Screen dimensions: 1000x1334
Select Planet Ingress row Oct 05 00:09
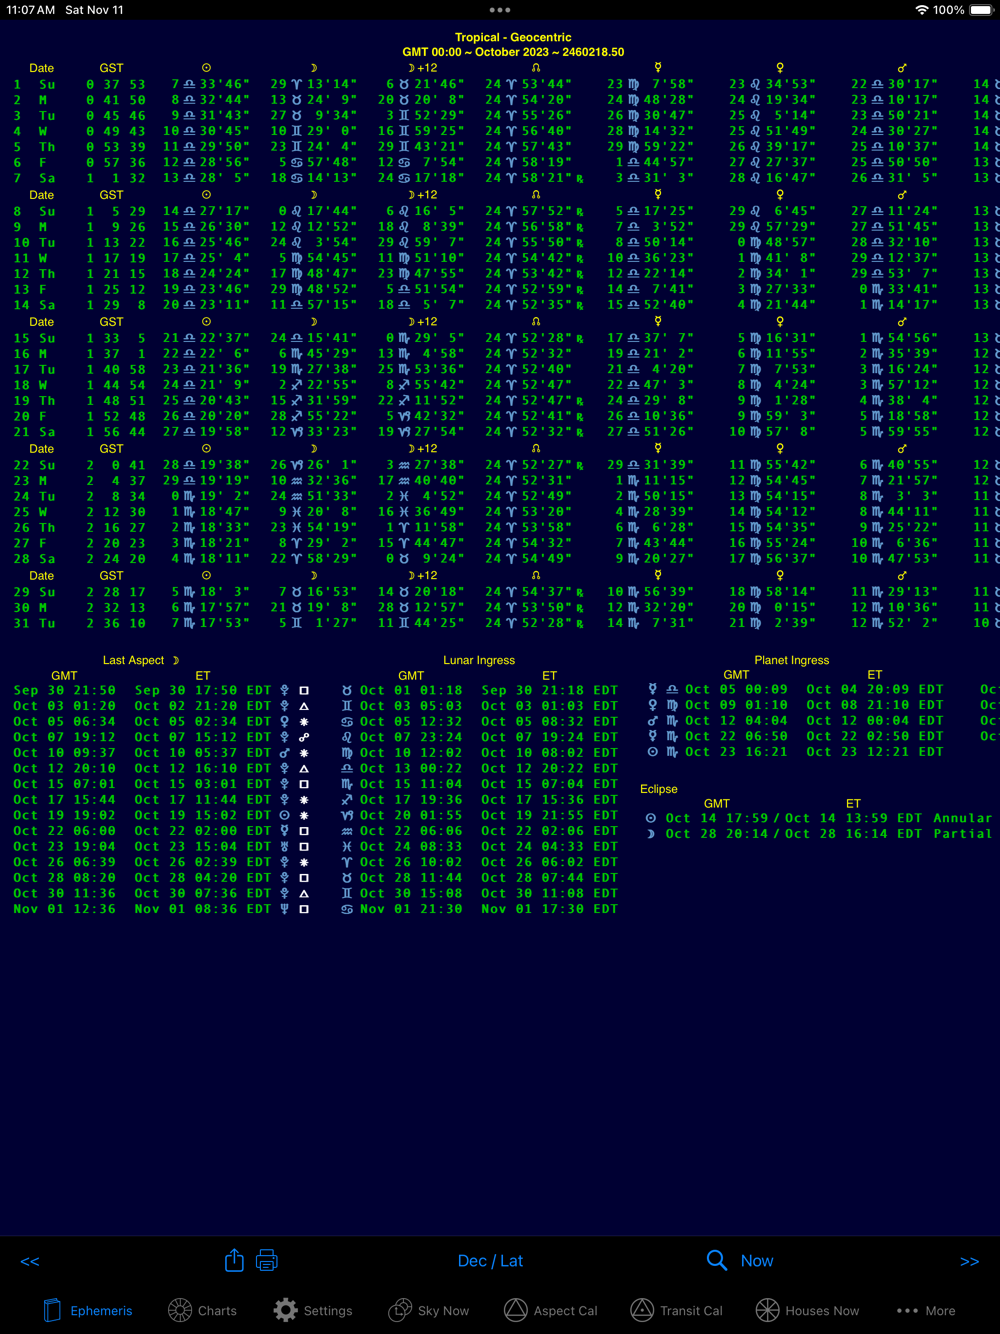click(x=795, y=689)
